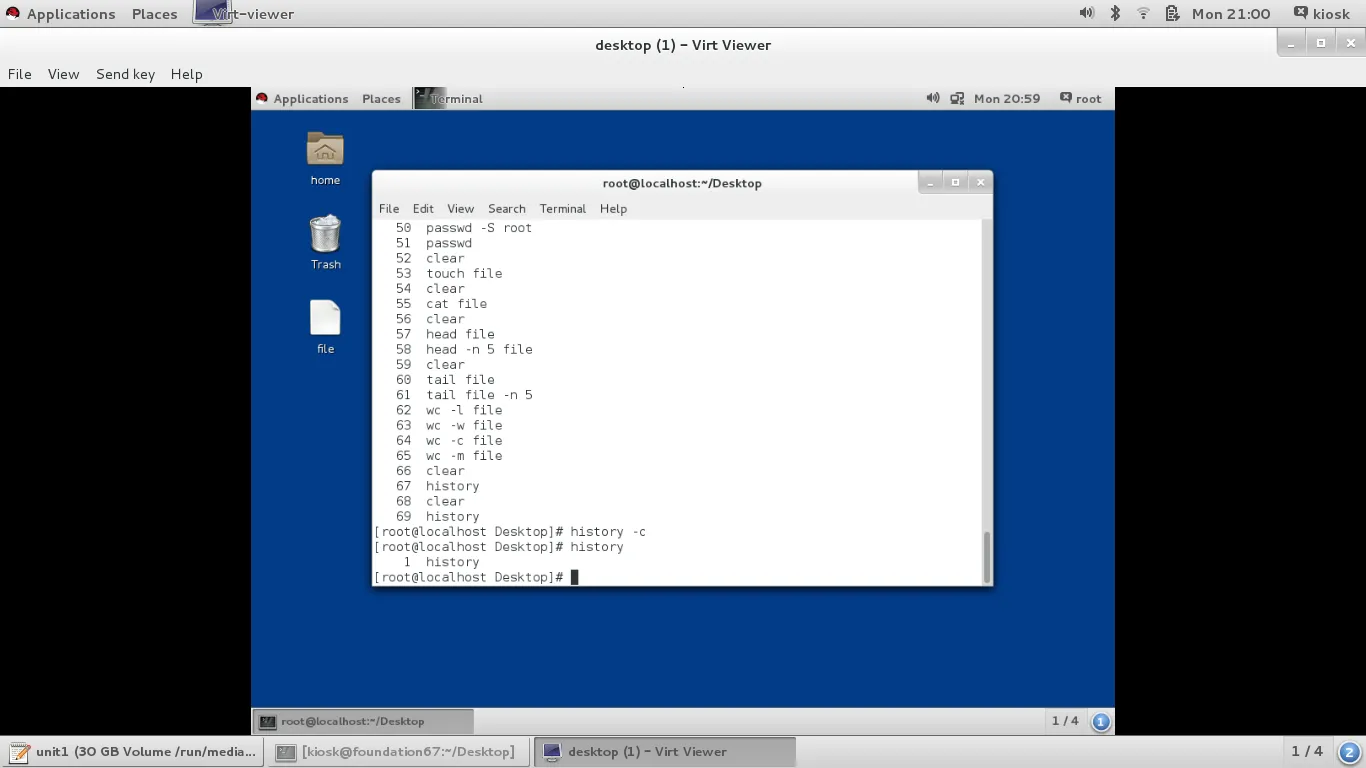Viewport: 1366px width, 768px height.
Task: Open the terminal Edit menu
Action: click(423, 208)
